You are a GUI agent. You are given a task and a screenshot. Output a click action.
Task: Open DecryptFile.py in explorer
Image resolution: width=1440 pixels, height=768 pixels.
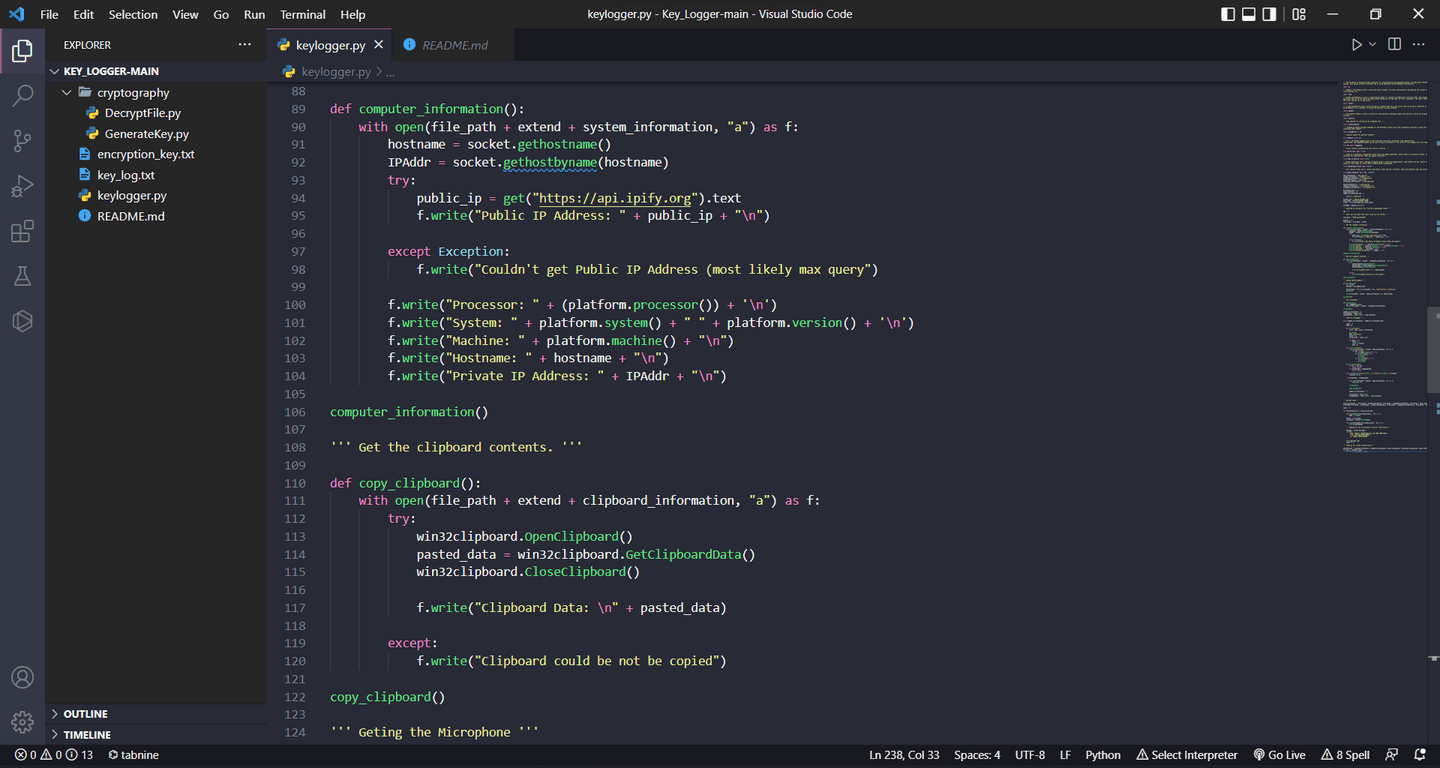click(x=157, y=113)
